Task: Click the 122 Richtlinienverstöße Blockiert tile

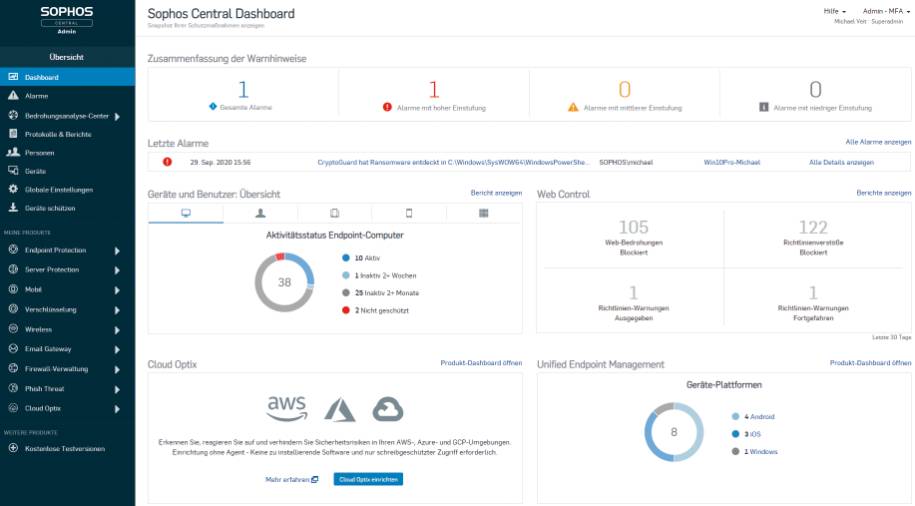Action: coord(813,236)
